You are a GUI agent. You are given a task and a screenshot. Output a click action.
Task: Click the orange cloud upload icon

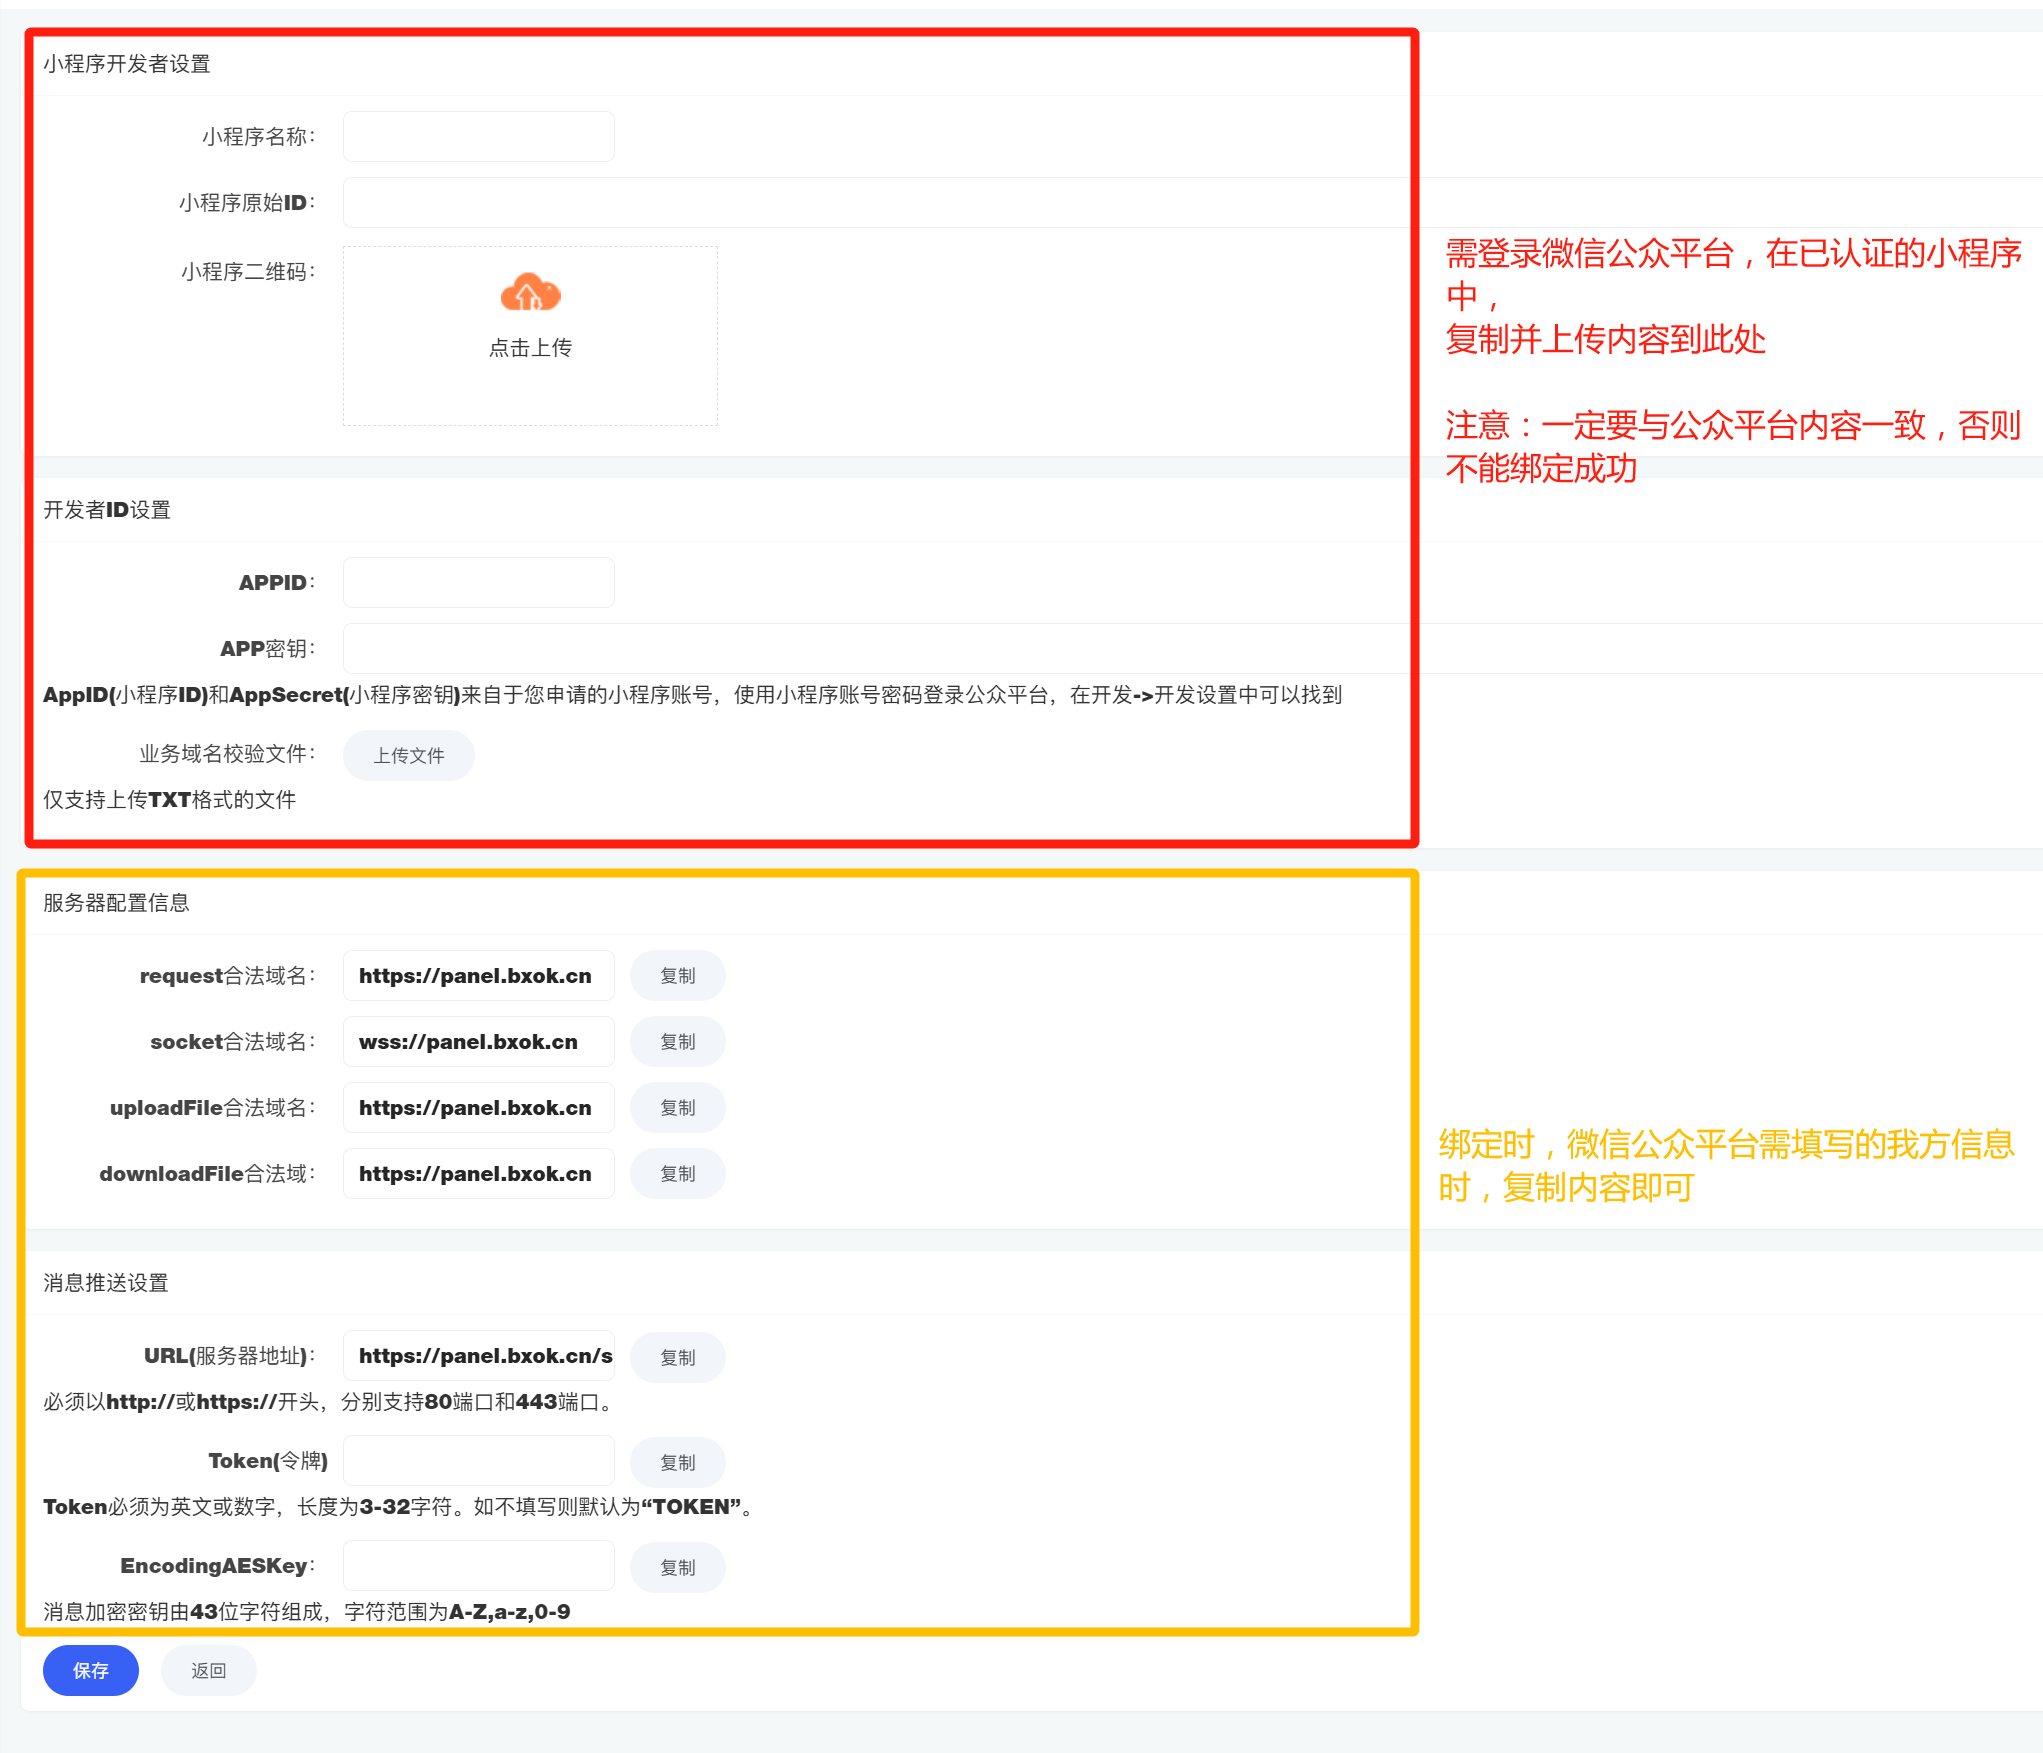(x=530, y=292)
